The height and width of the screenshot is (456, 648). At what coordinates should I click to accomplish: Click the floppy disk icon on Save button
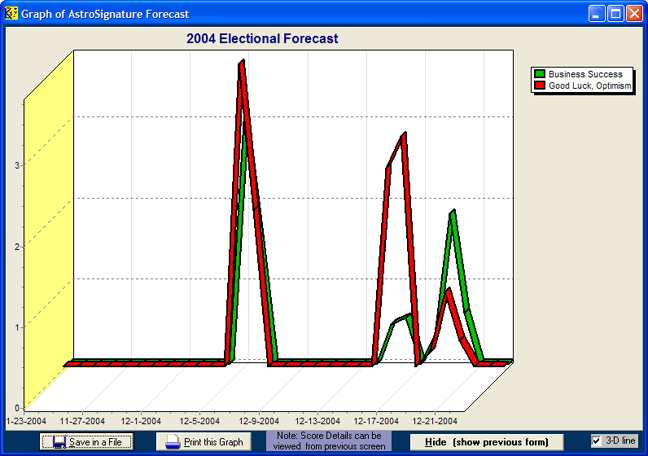click(x=59, y=442)
